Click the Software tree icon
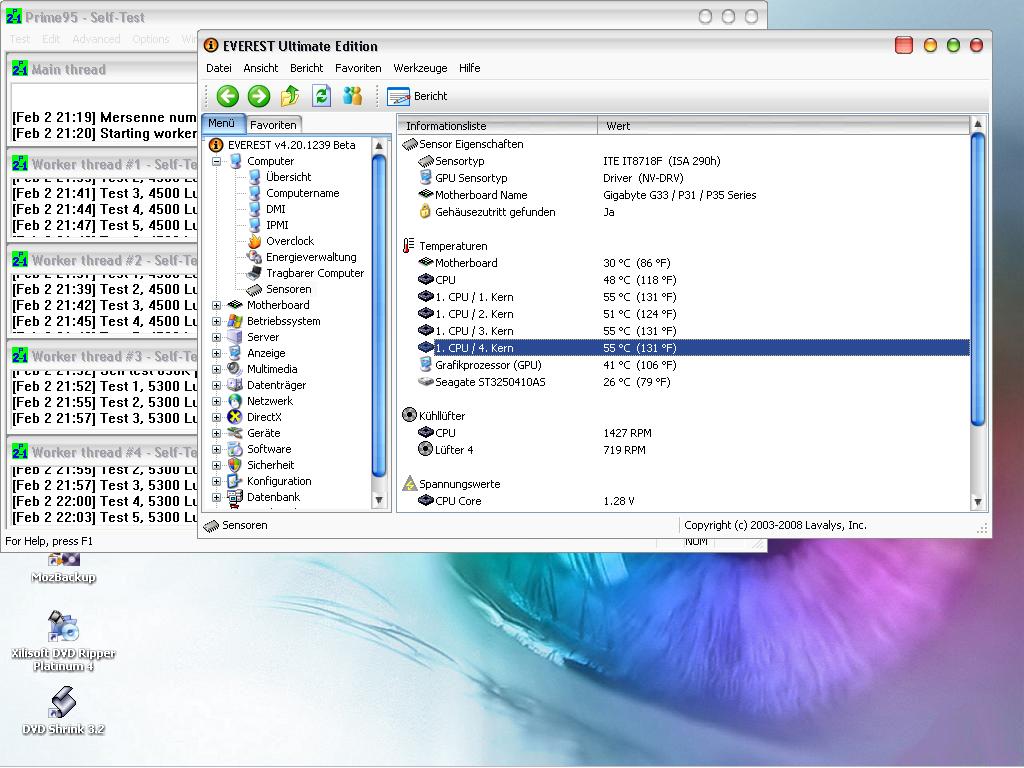The height and width of the screenshot is (768, 1024). [x=235, y=449]
